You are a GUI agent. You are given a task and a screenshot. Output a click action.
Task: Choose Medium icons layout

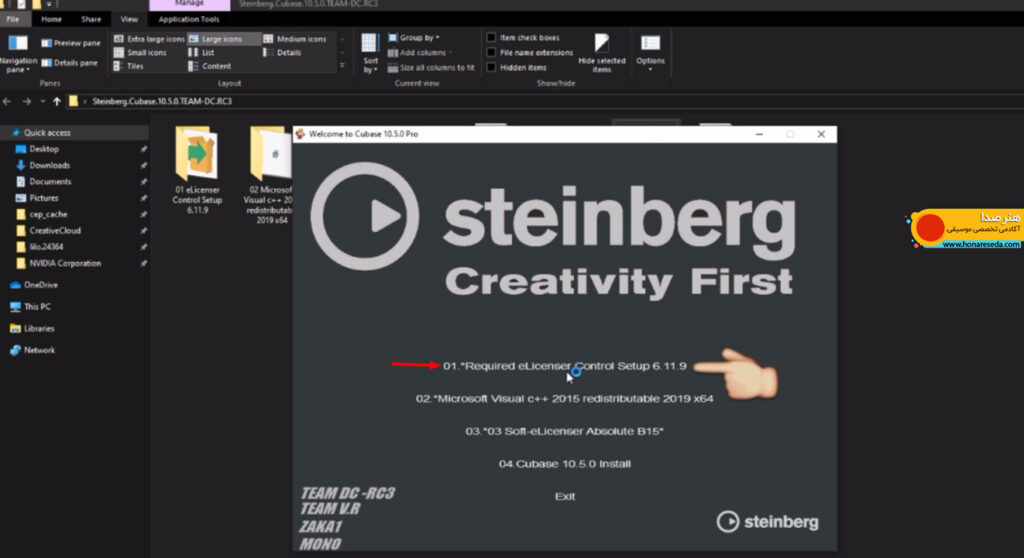pyautogui.click(x=295, y=39)
